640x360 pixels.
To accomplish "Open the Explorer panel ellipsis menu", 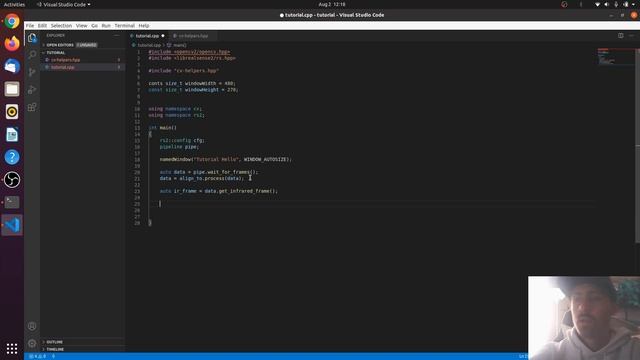I will click(116, 36).
